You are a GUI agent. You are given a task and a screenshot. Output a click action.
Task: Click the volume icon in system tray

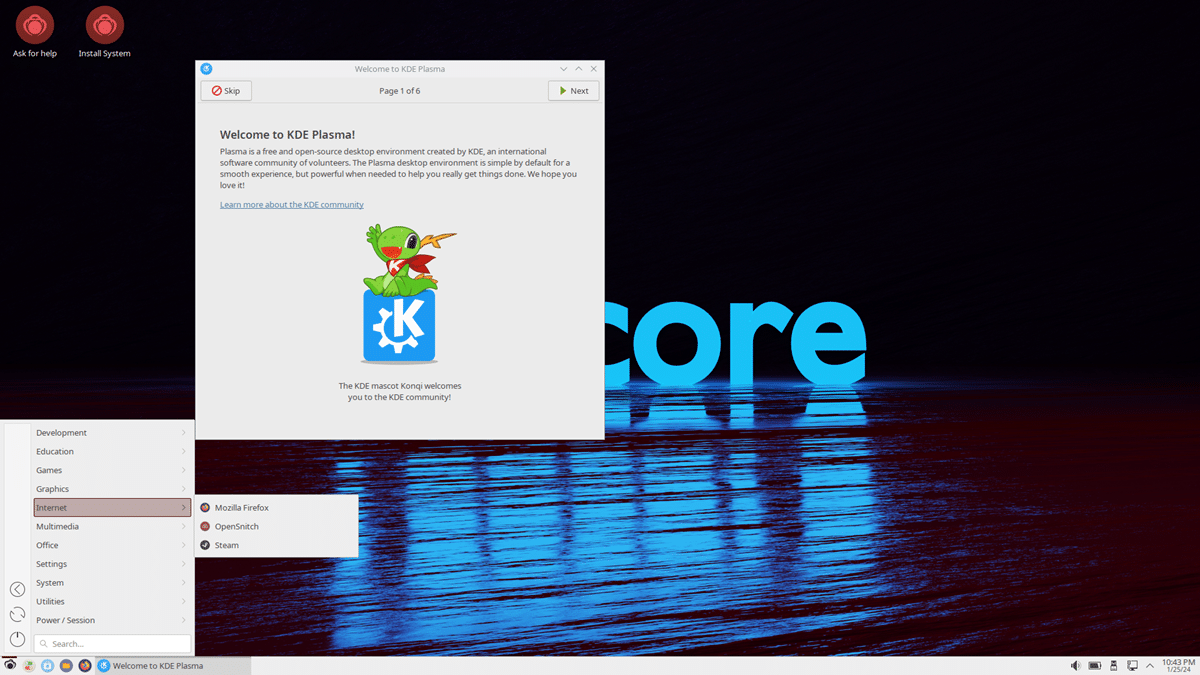(1076, 665)
